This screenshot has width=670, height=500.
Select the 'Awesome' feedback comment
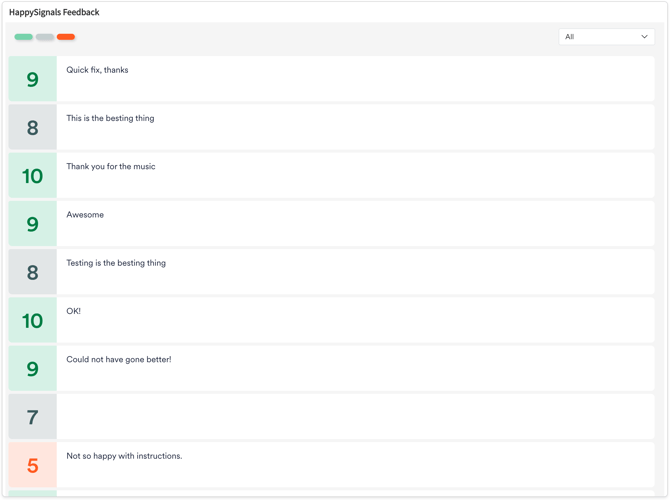click(85, 215)
